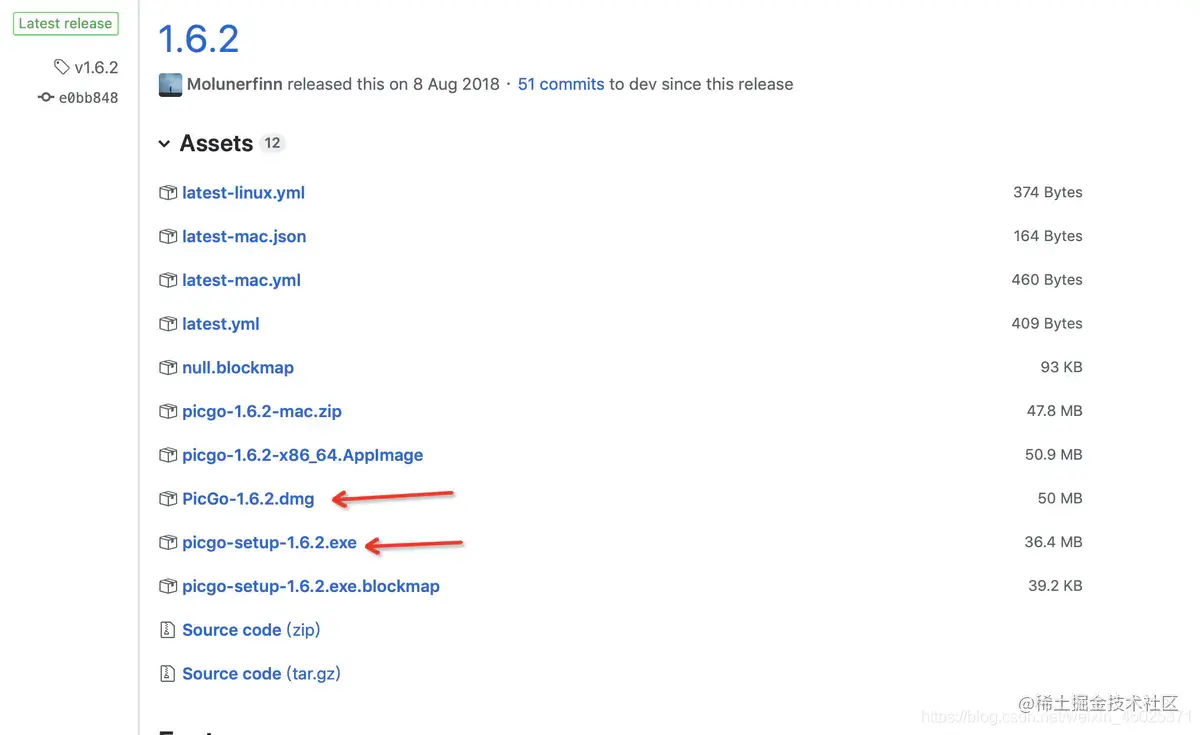Click package icon beside picgo-setup-1.6.2.exe
This screenshot has width=1200, height=735.
[168, 543]
